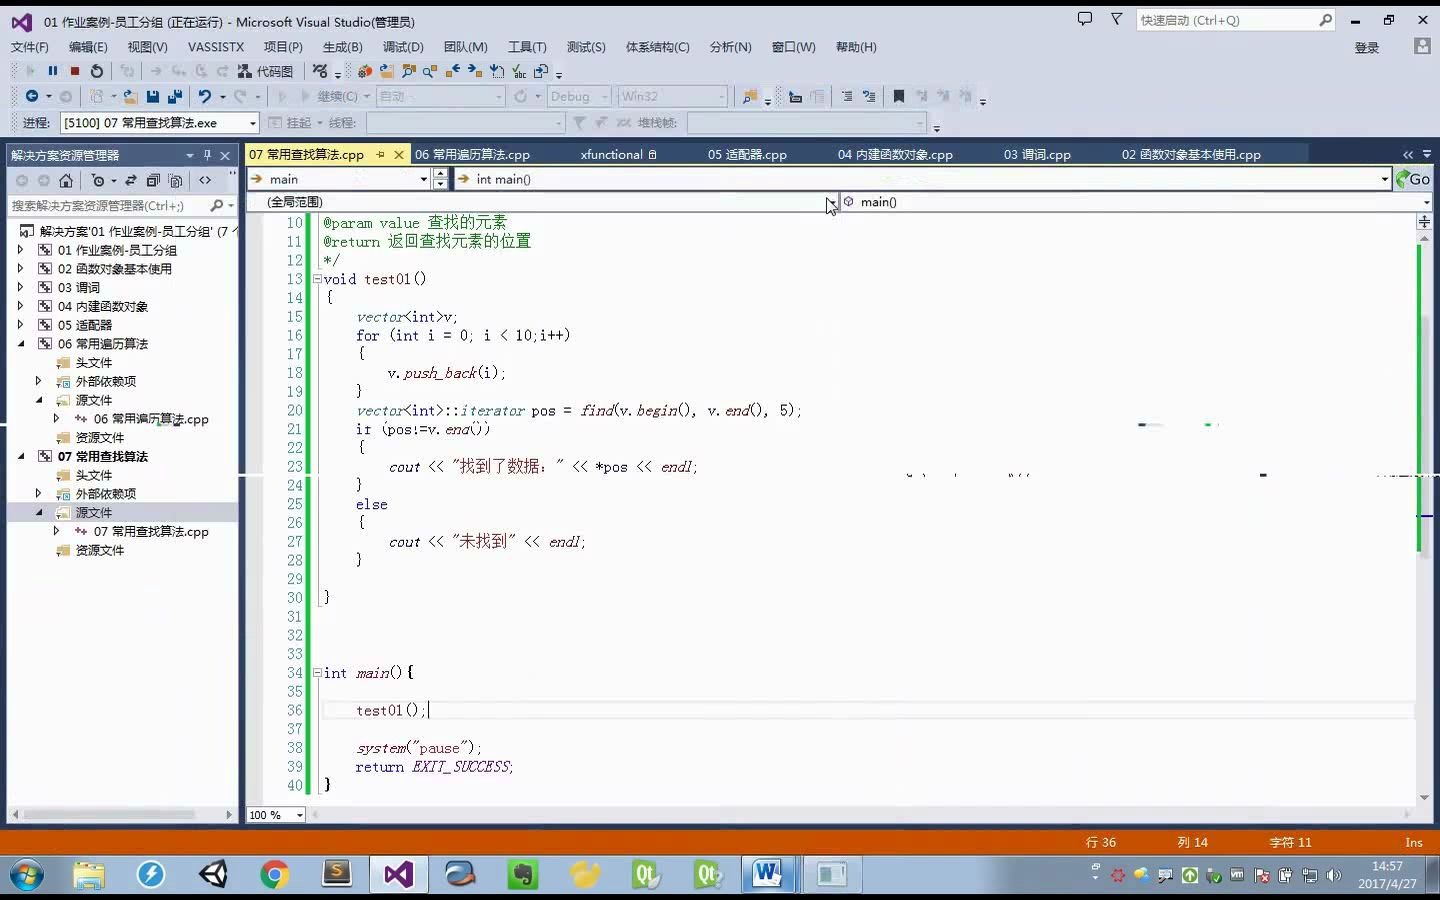Image resolution: width=1440 pixels, height=900 pixels.
Task: Expand 外部依赖项 under project 07
Action: 39,494
